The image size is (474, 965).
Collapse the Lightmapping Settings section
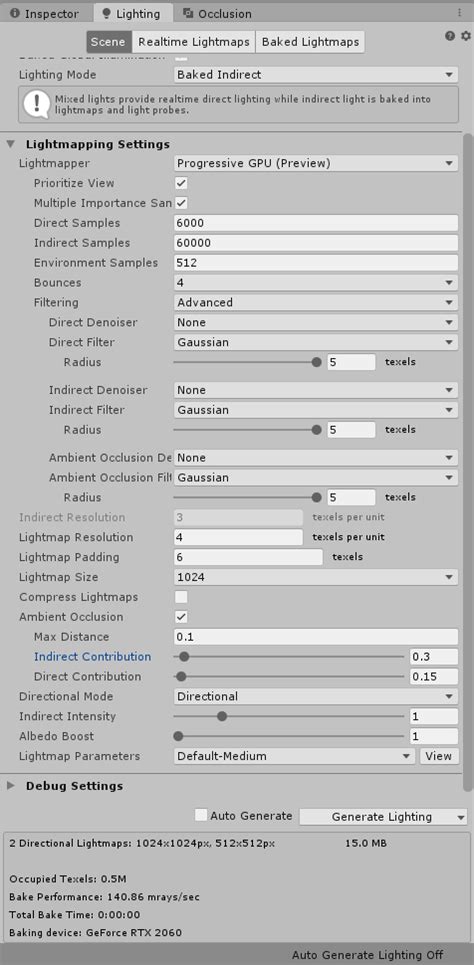tap(10, 145)
